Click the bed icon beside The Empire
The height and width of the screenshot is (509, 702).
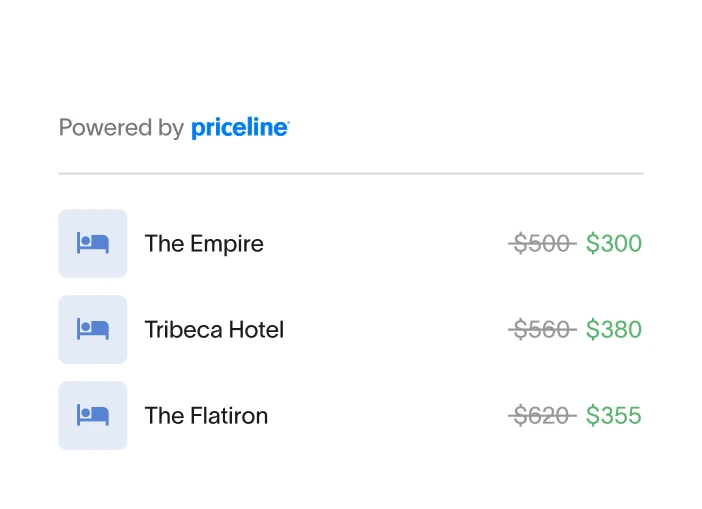93,243
